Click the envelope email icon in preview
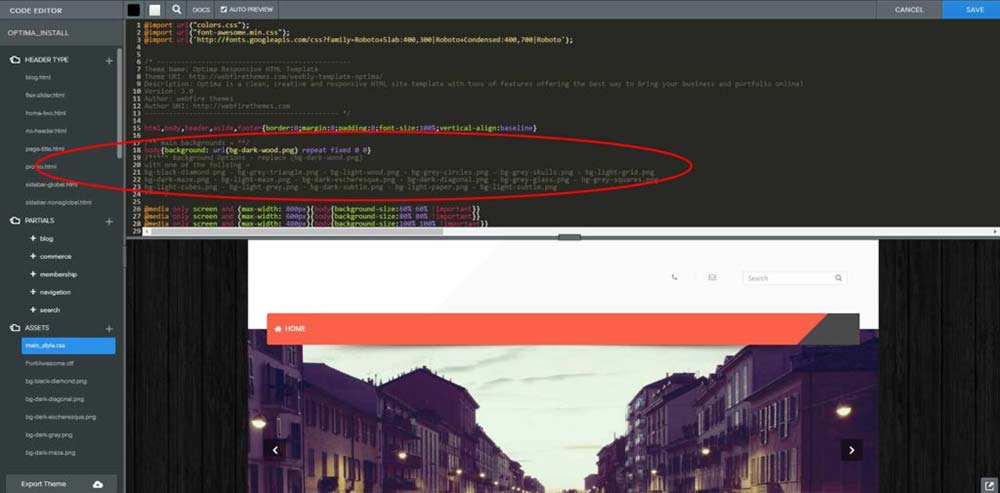The height and width of the screenshot is (493, 1000). pyautogui.click(x=712, y=277)
